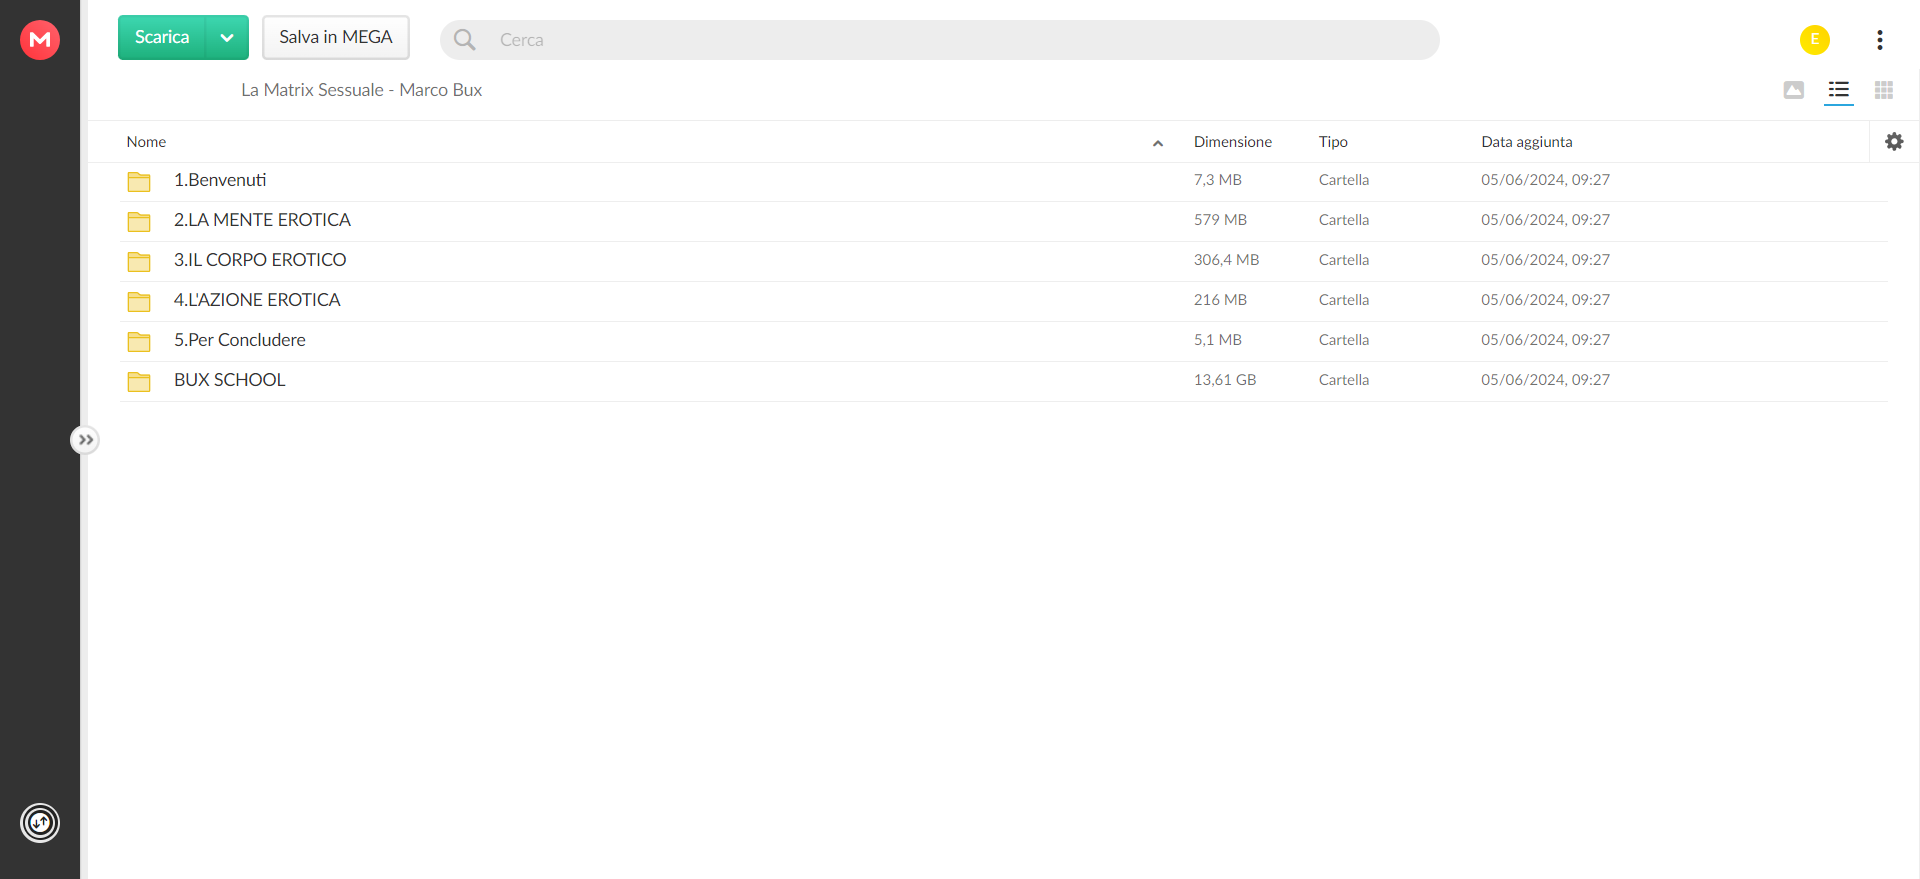Select the list view icon
Viewport: 1920px width, 879px height.
tap(1839, 90)
